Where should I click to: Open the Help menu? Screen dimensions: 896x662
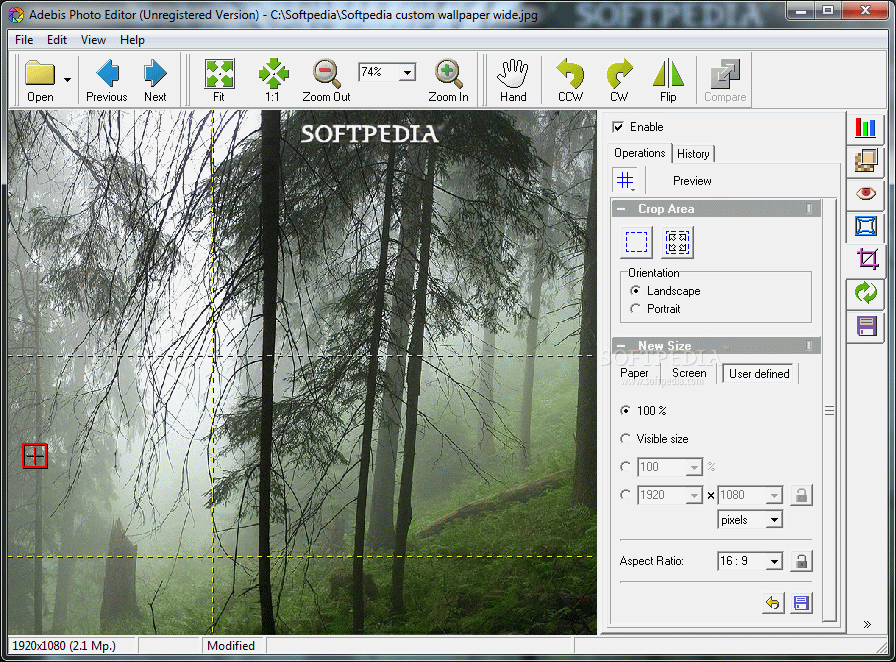pyautogui.click(x=132, y=40)
